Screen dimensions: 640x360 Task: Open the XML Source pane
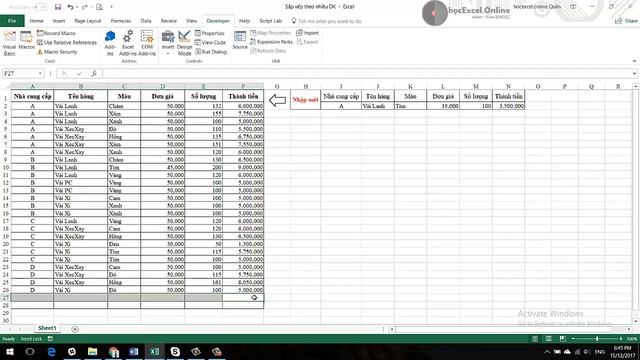click(240, 41)
